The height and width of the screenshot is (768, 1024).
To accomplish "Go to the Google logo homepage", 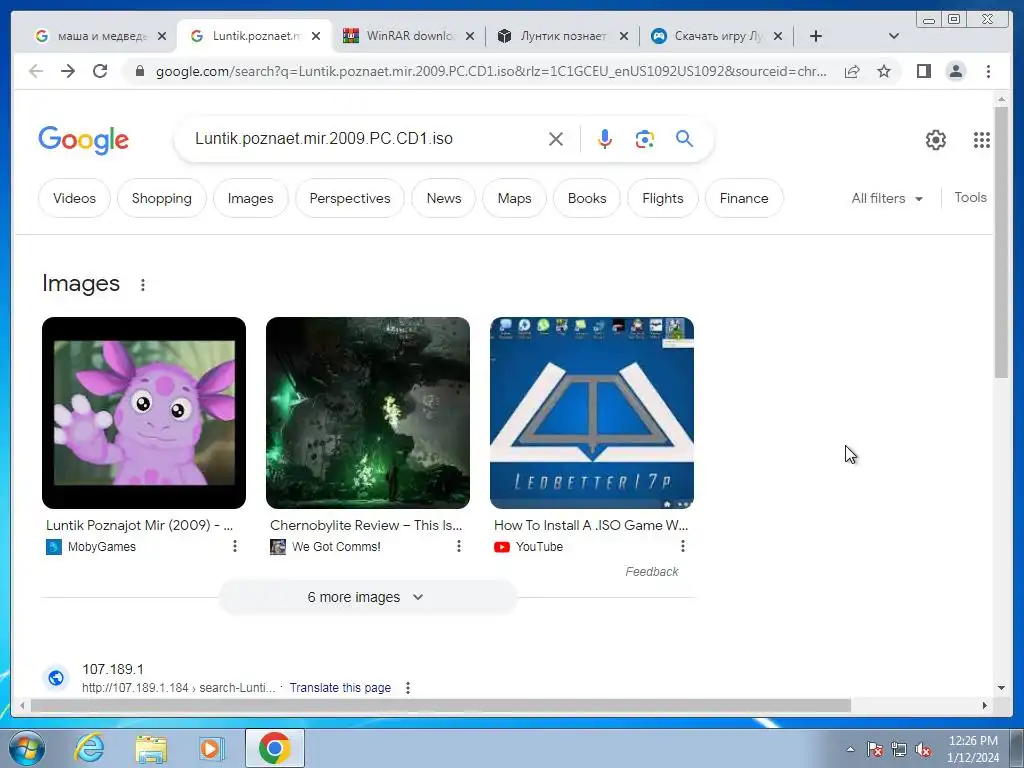I will point(84,140).
